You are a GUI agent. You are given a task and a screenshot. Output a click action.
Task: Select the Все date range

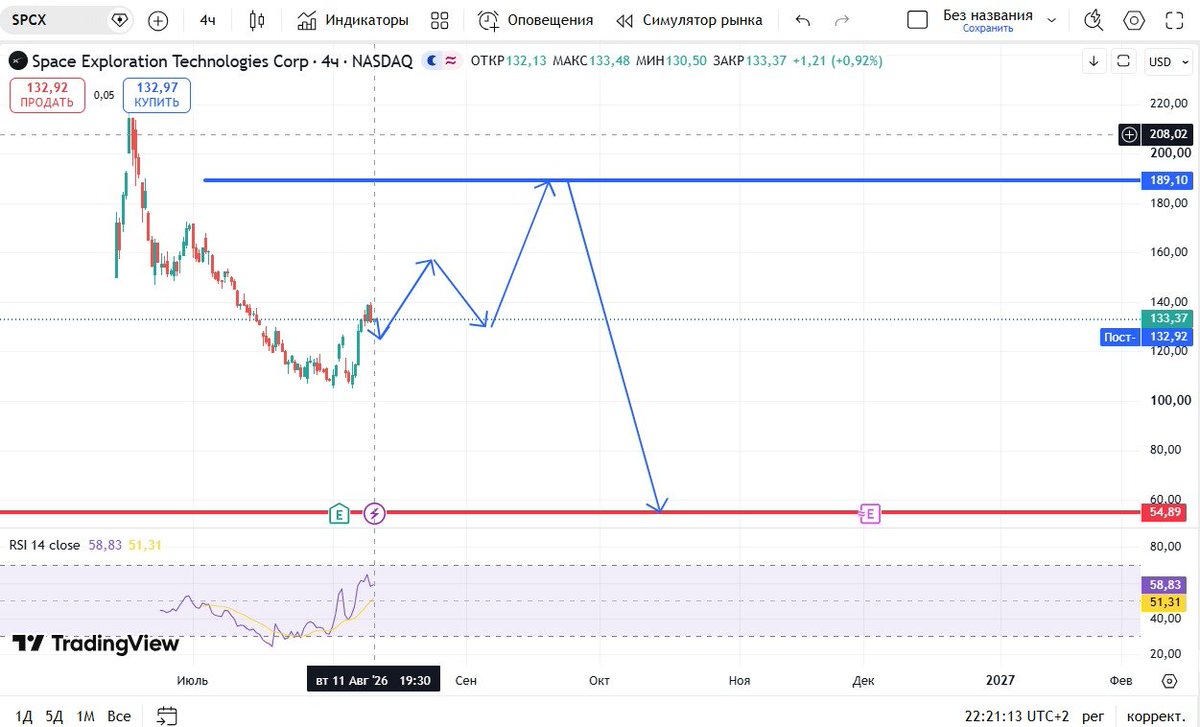point(119,716)
